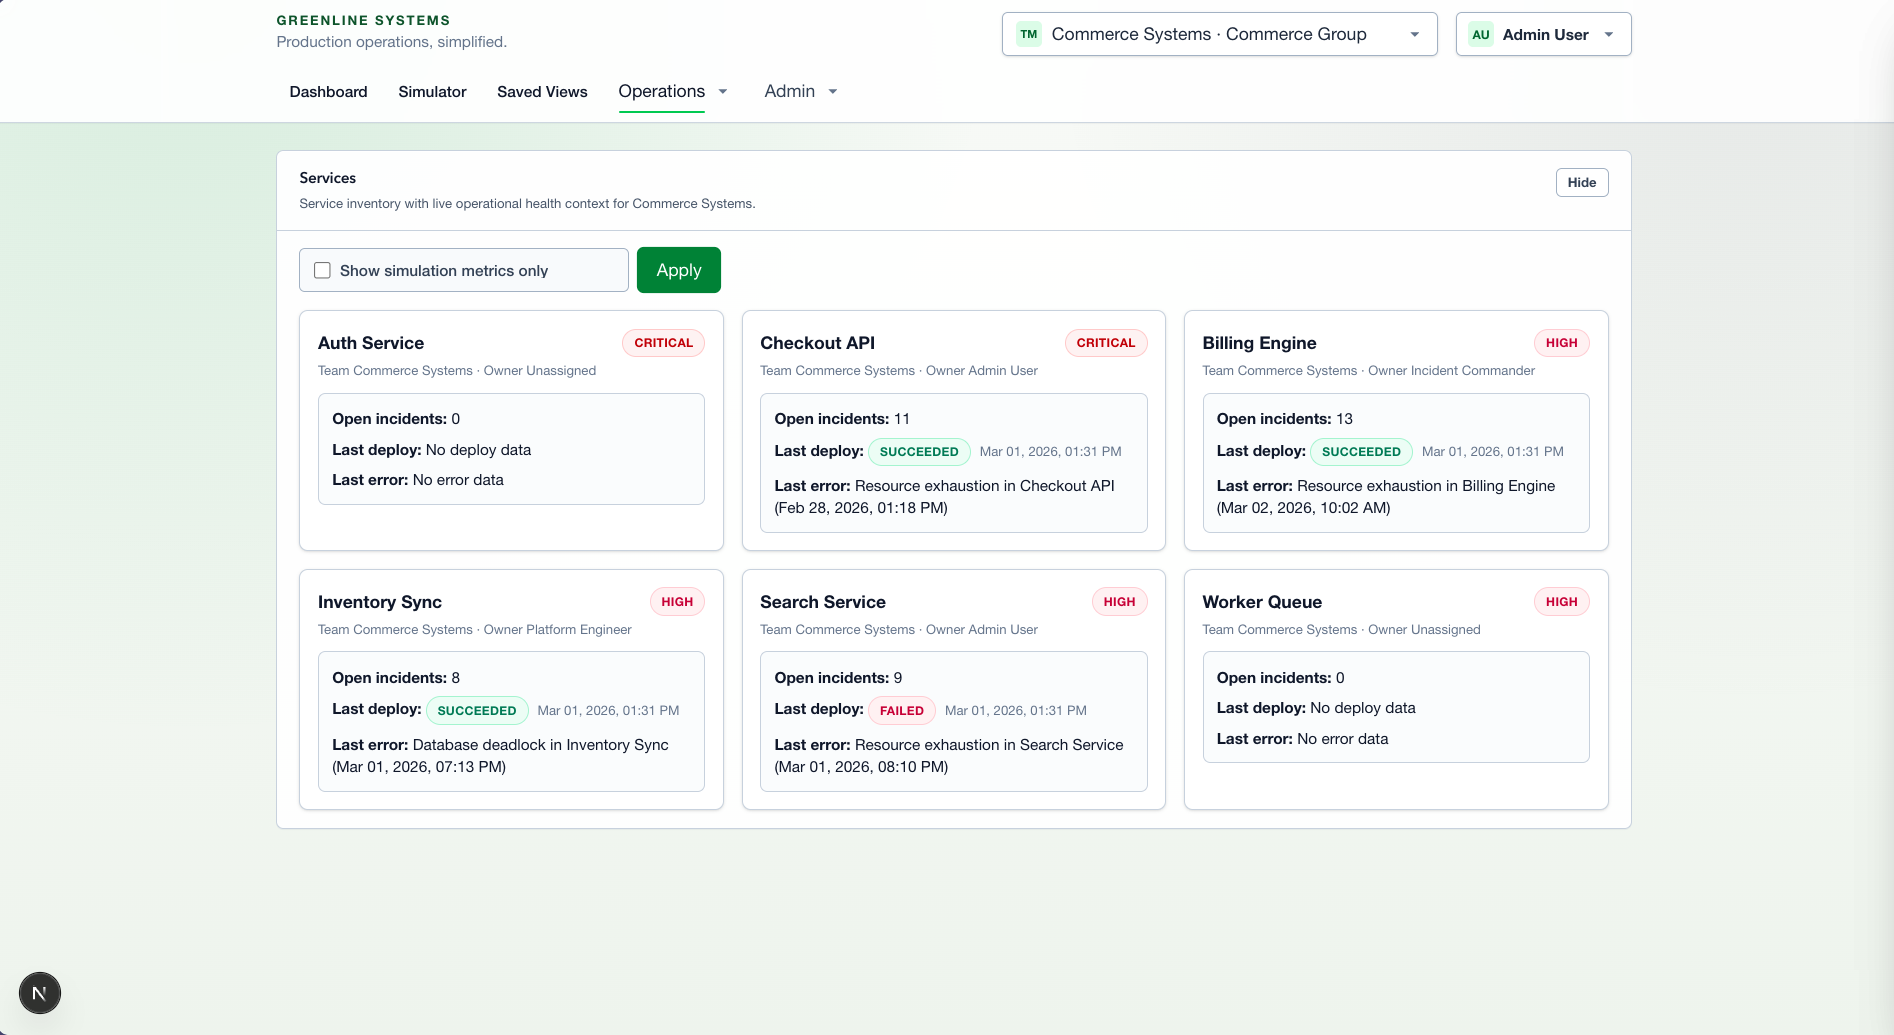The height and width of the screenshot is (1035, 1894).
Task: Click the HIGH badge on Billing Engine
Action: click(x=1560, y=343)
